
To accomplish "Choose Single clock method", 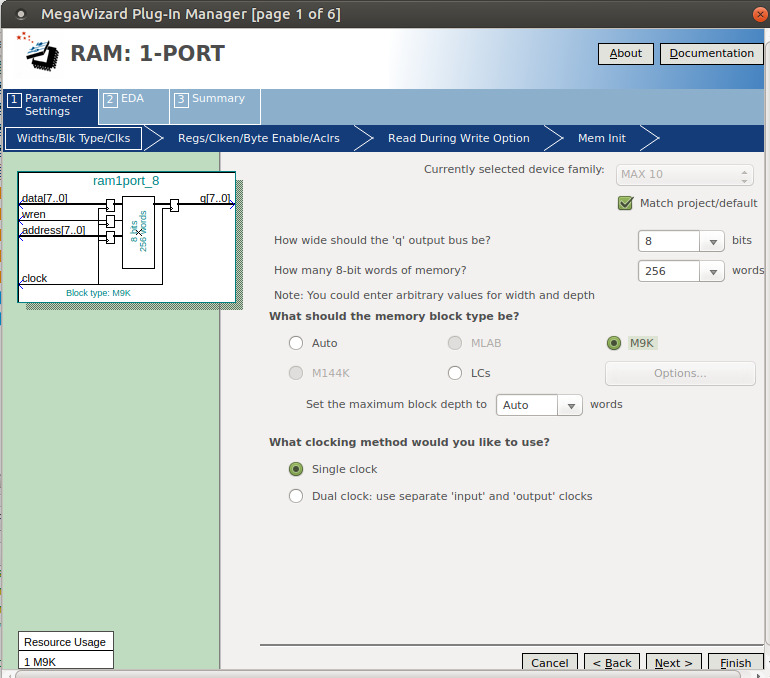I will 296,469.
